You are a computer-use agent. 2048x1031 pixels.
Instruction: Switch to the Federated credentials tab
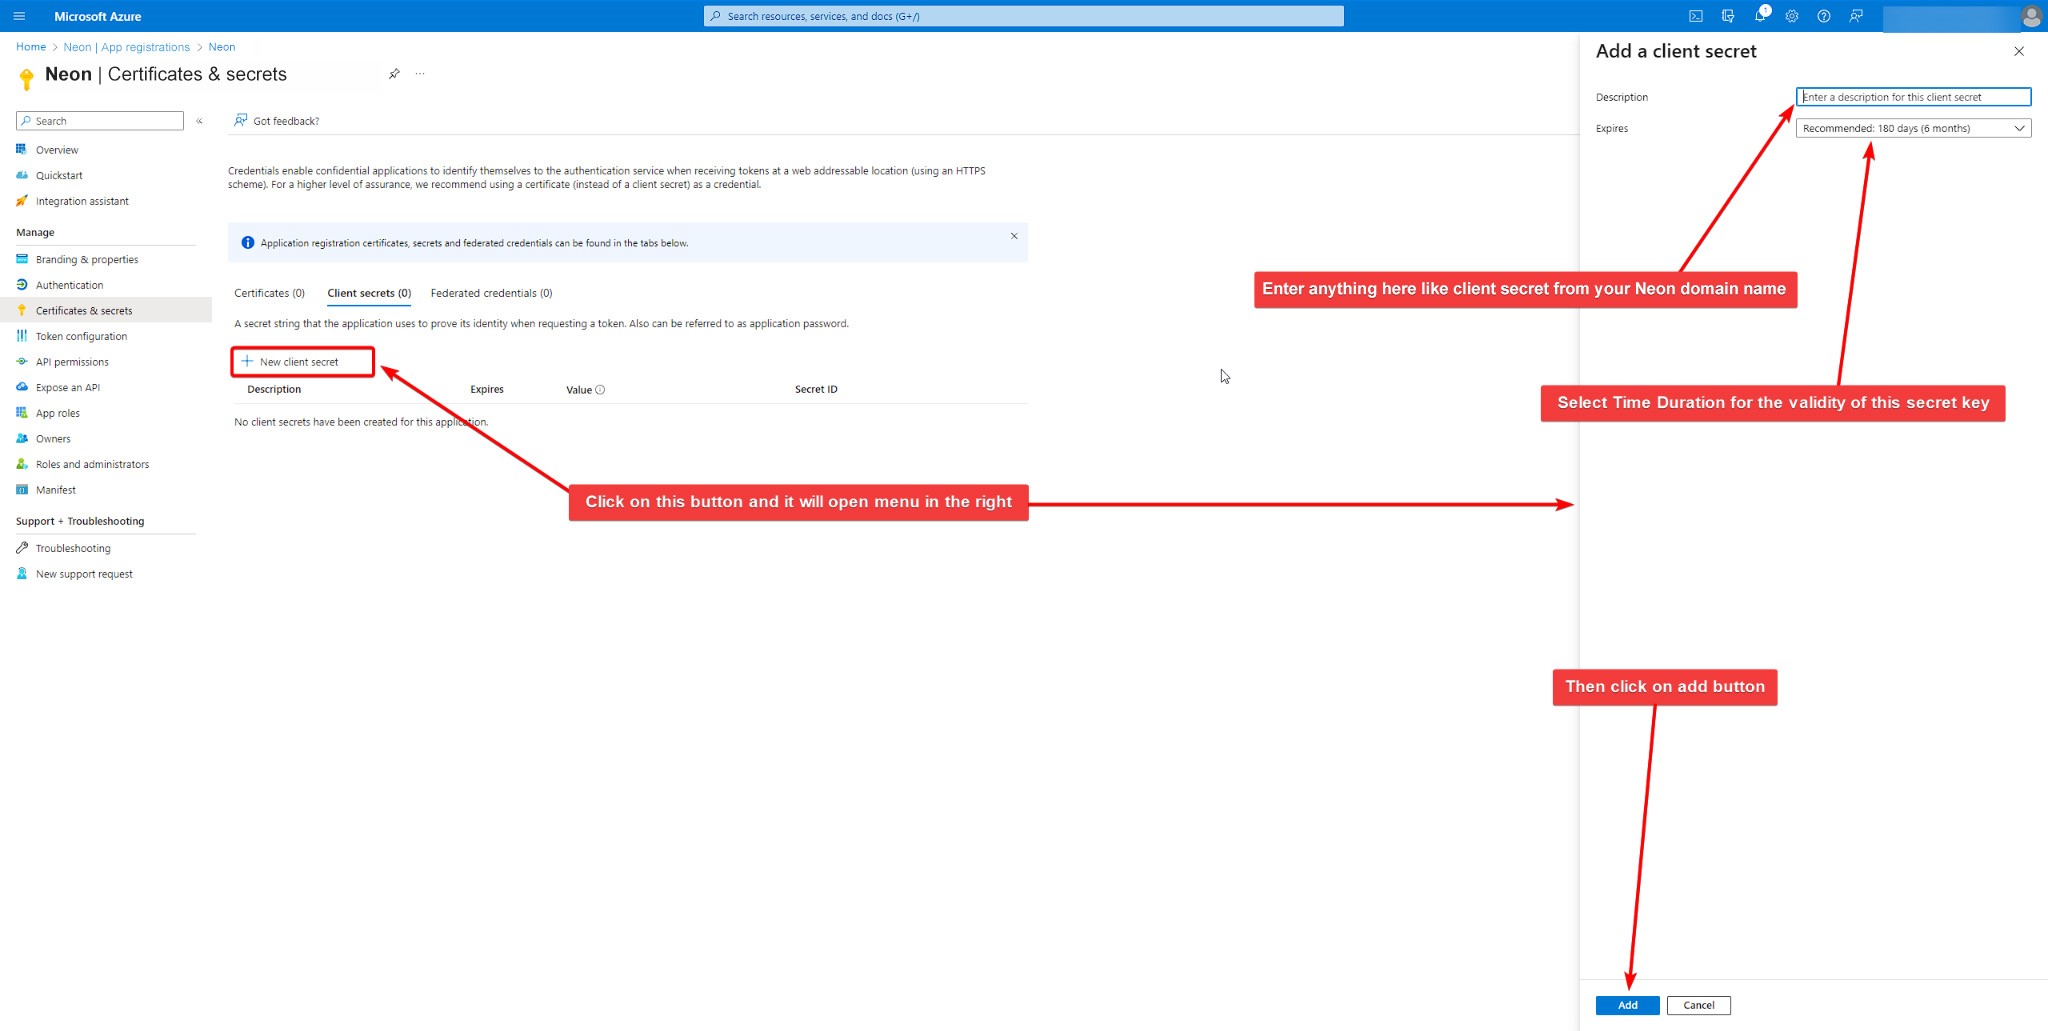pyautogui.click(x=491, y=293)
